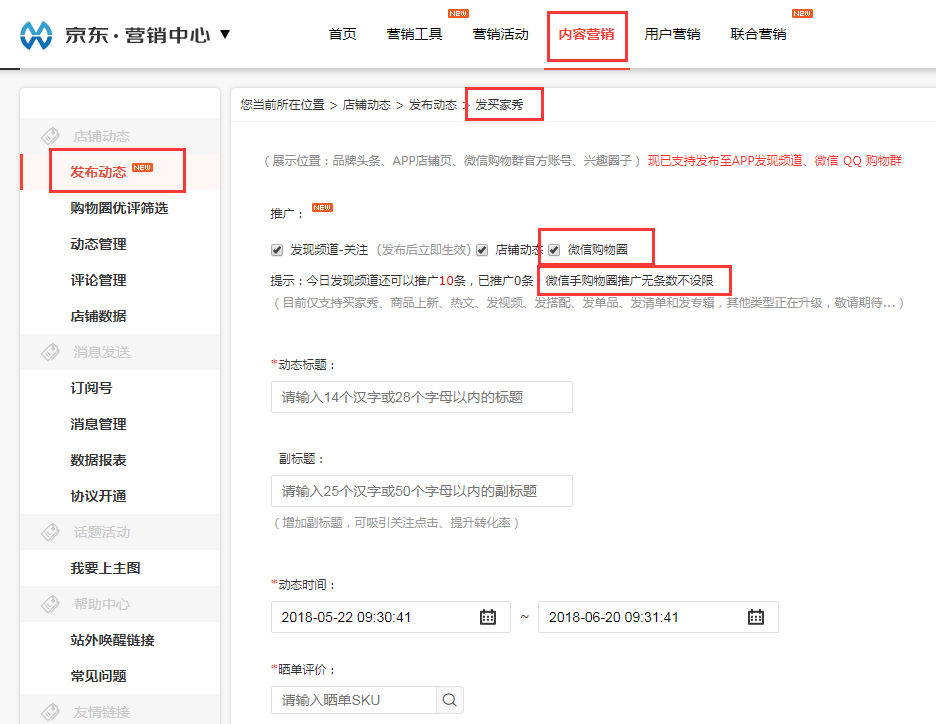Toggle the 发现频道-关注 checkbox
The height and width of the screenshot is (724, 936).
click(277, 250)
